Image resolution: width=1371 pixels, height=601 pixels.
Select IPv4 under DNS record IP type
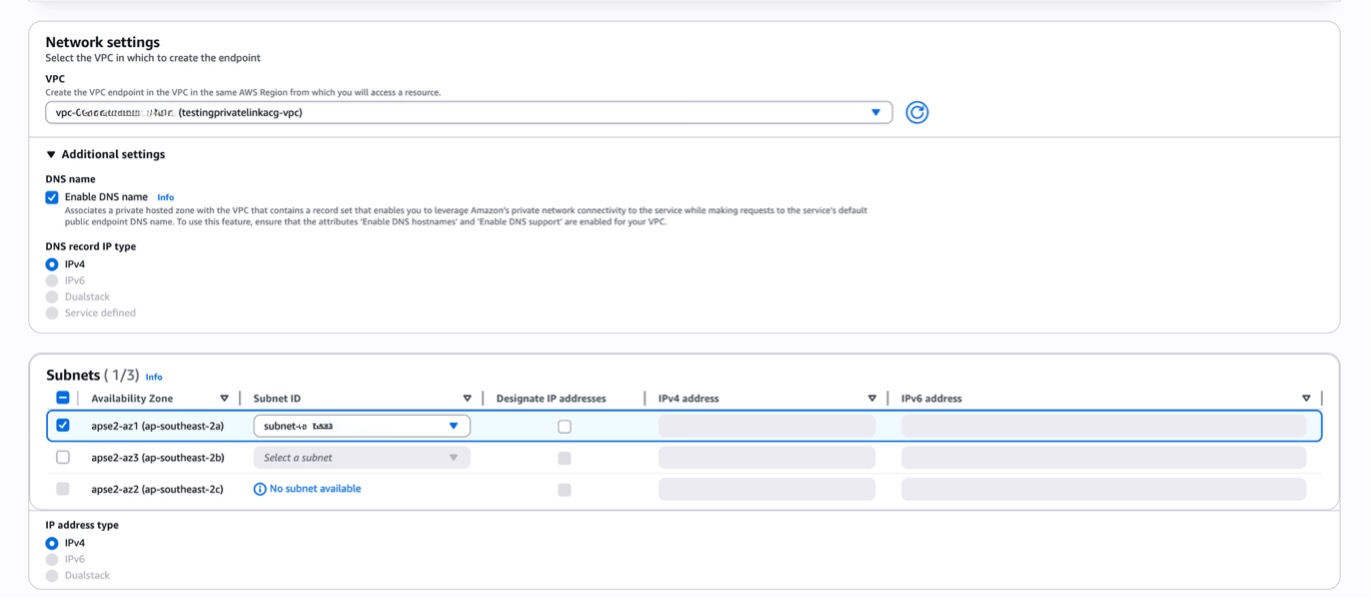pyautogui.click(x=52, y=264)
